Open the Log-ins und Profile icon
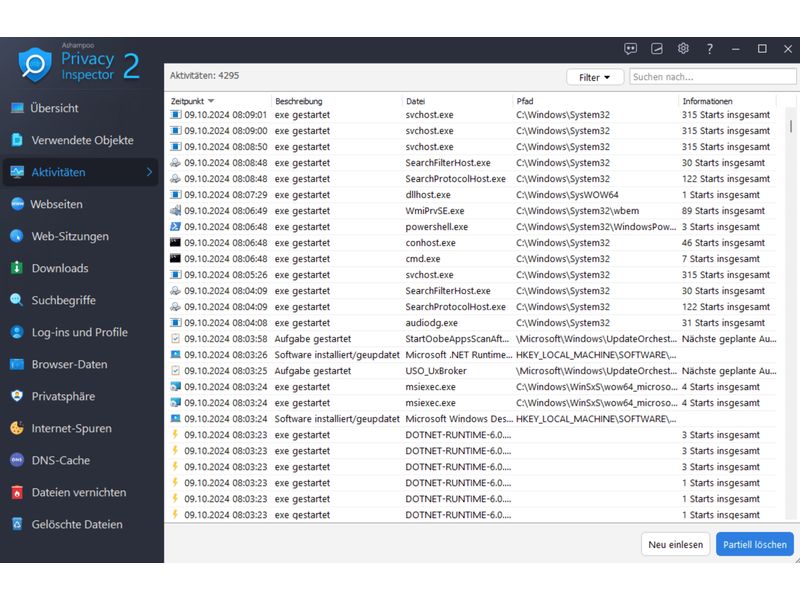The image size is (800, 600). coord(17,332)
